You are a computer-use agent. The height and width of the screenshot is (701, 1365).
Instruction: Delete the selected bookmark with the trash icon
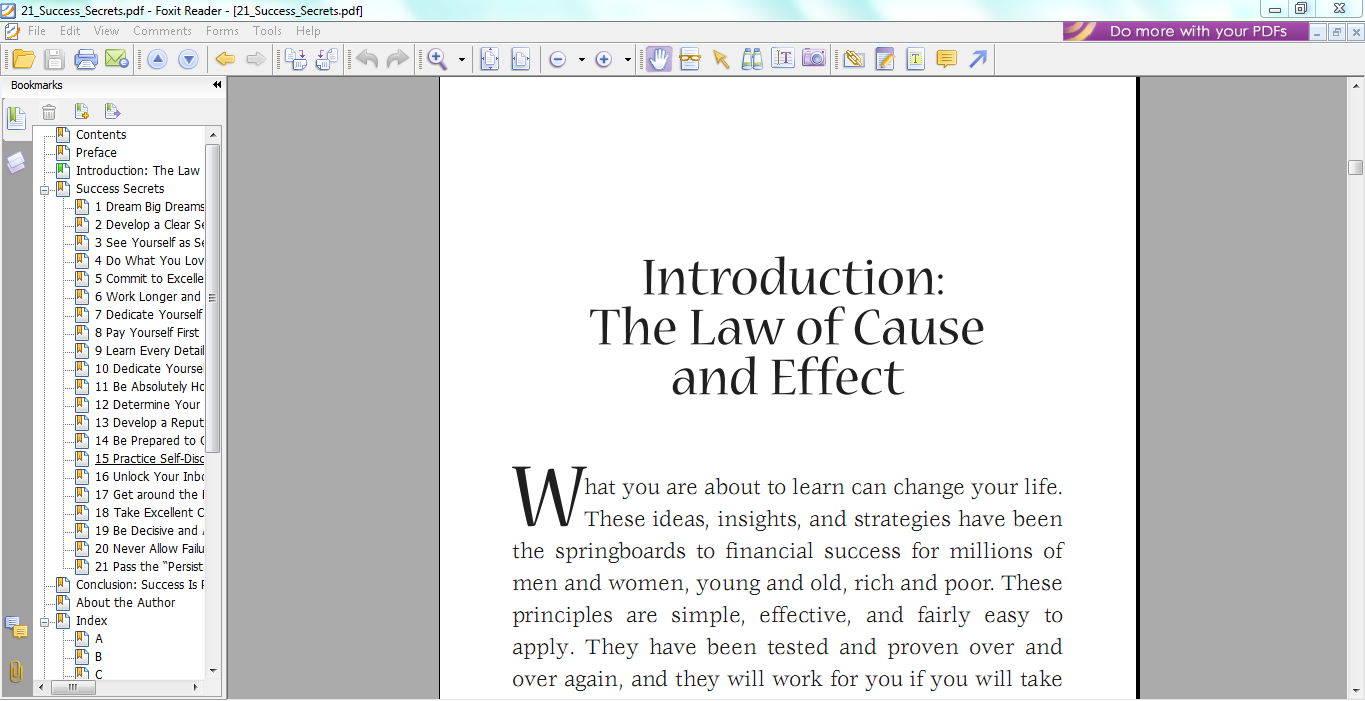(49, 112)
